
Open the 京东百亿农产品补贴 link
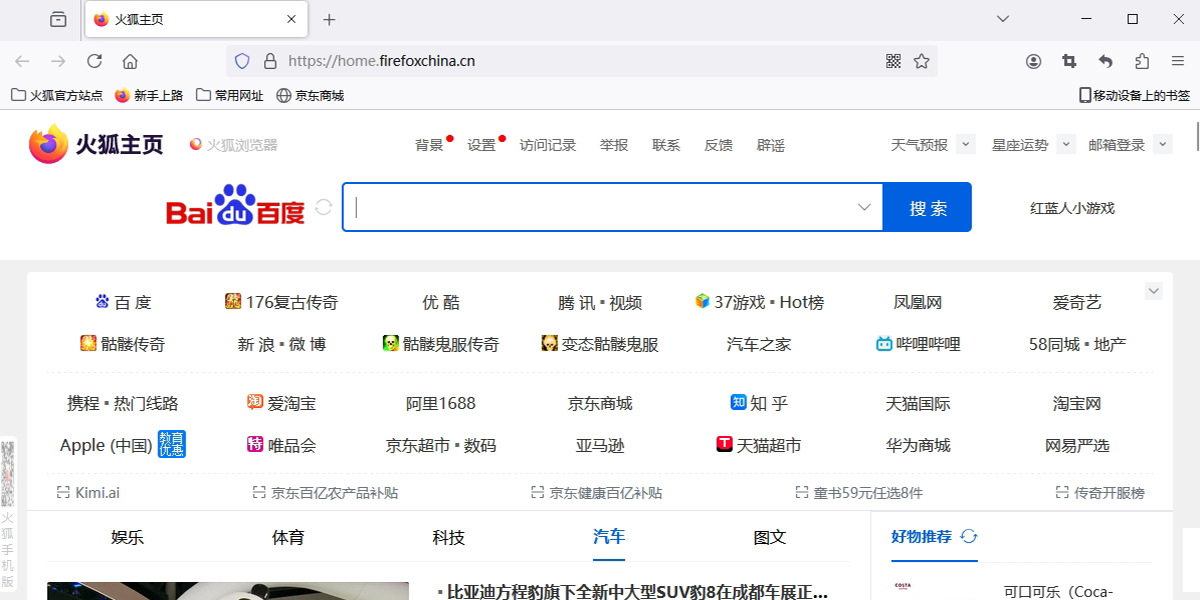[x=325, y=493]
